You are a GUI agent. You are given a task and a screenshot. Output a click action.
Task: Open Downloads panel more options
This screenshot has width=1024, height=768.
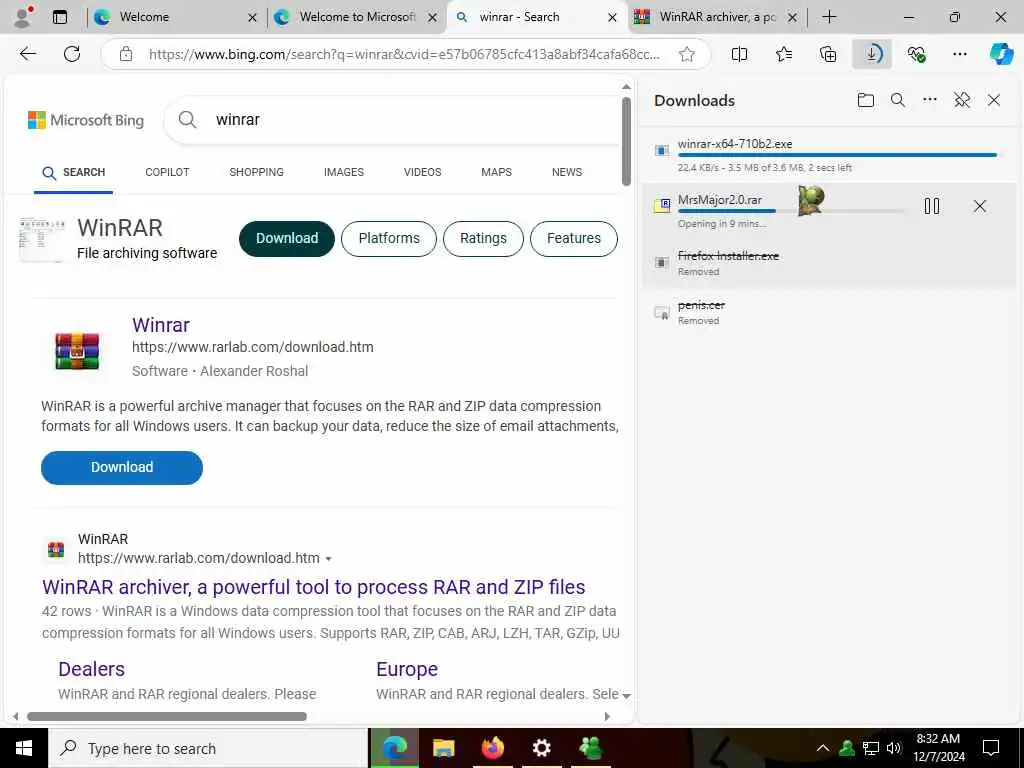930,100
